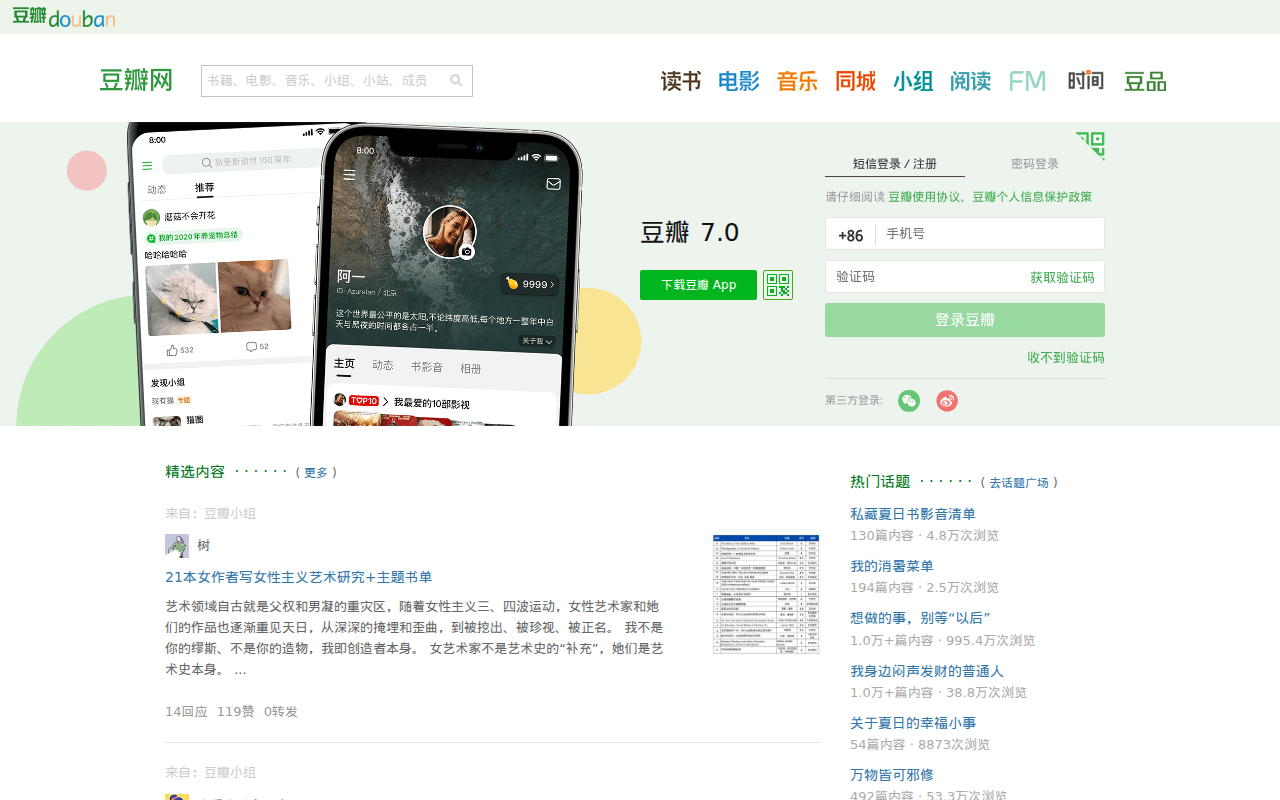Click the author name 树
Viewport: 1280px width, 800px height.
click(x=204, y=546)
